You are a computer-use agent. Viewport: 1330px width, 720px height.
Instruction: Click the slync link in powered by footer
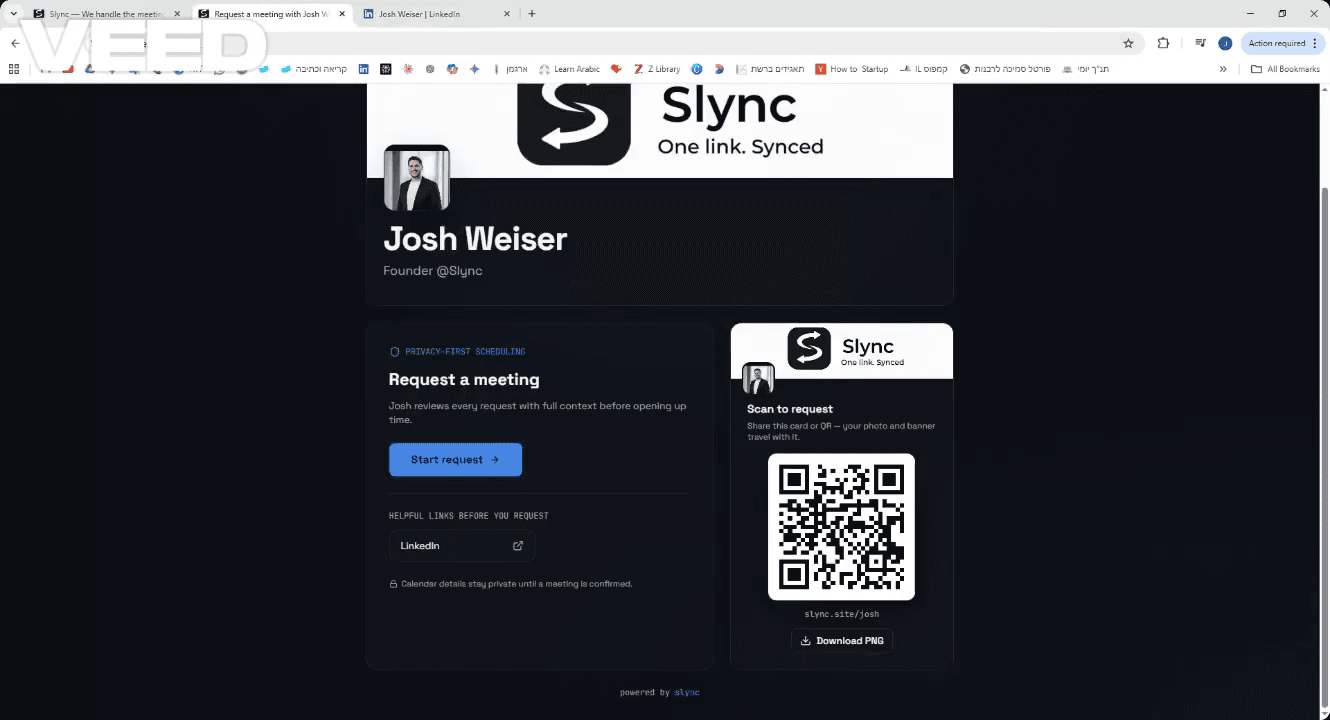(x=687, y=692)
